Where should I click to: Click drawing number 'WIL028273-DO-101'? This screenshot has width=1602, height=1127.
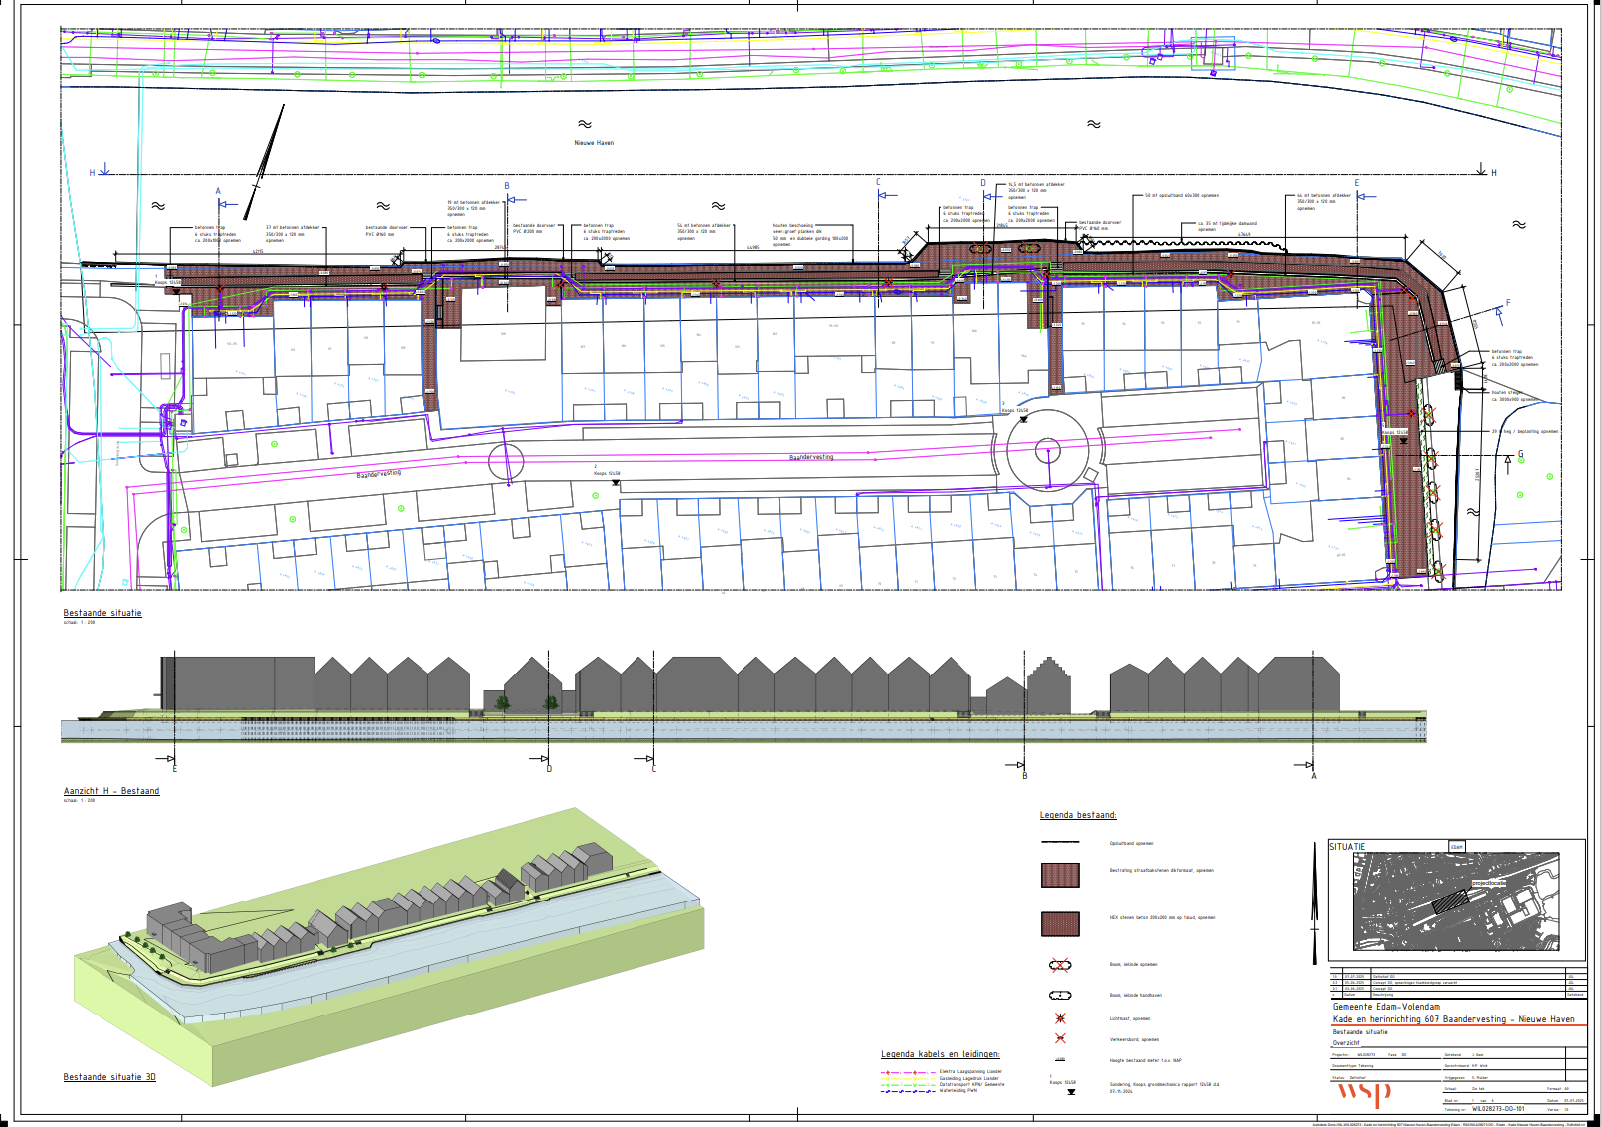(1499, 1109)
